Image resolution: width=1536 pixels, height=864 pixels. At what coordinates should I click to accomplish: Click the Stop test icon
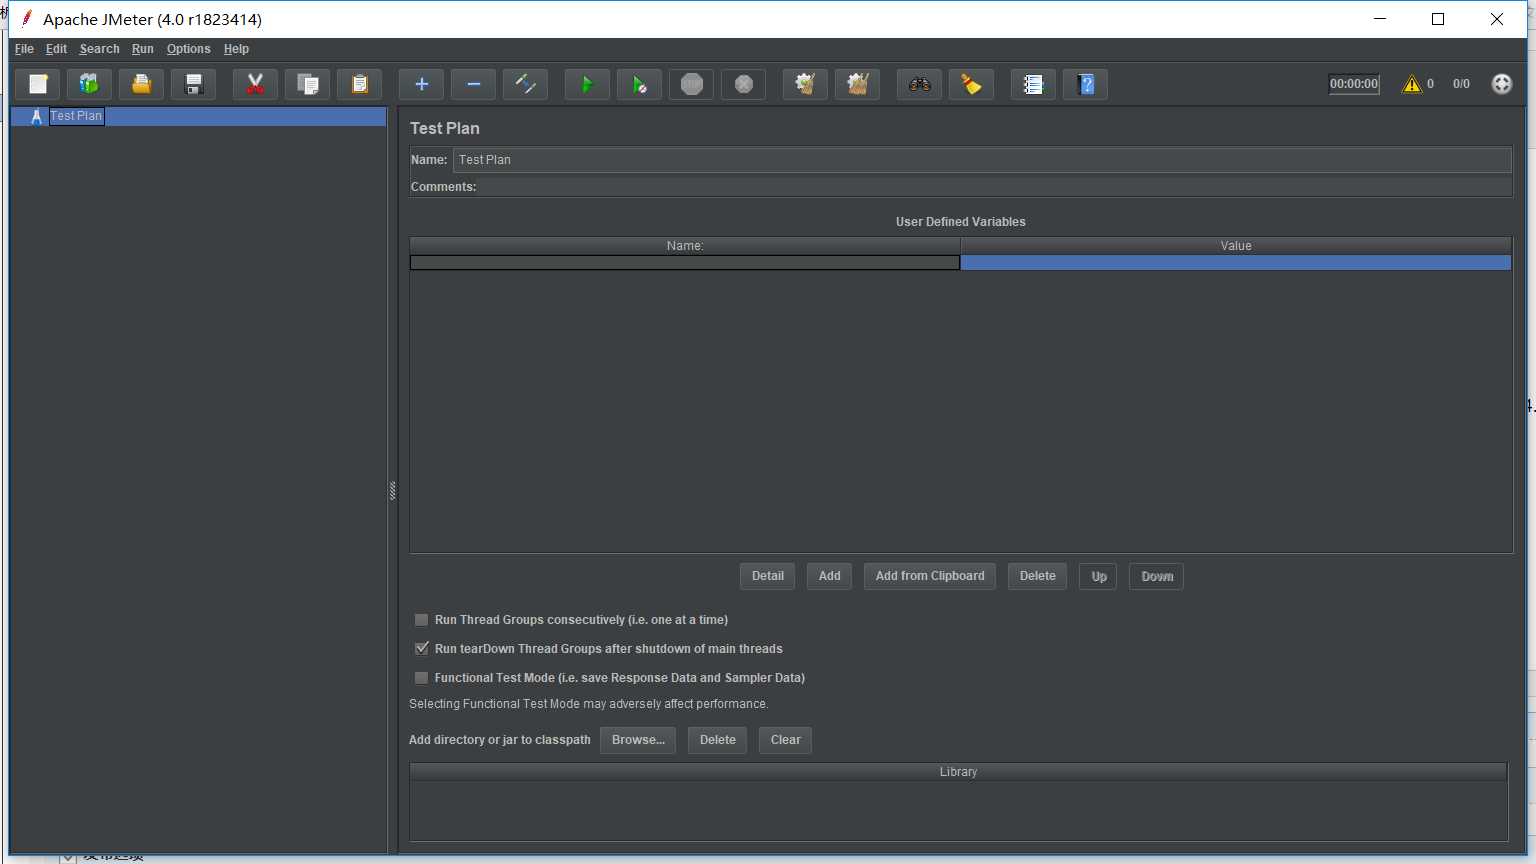point(691,85)
